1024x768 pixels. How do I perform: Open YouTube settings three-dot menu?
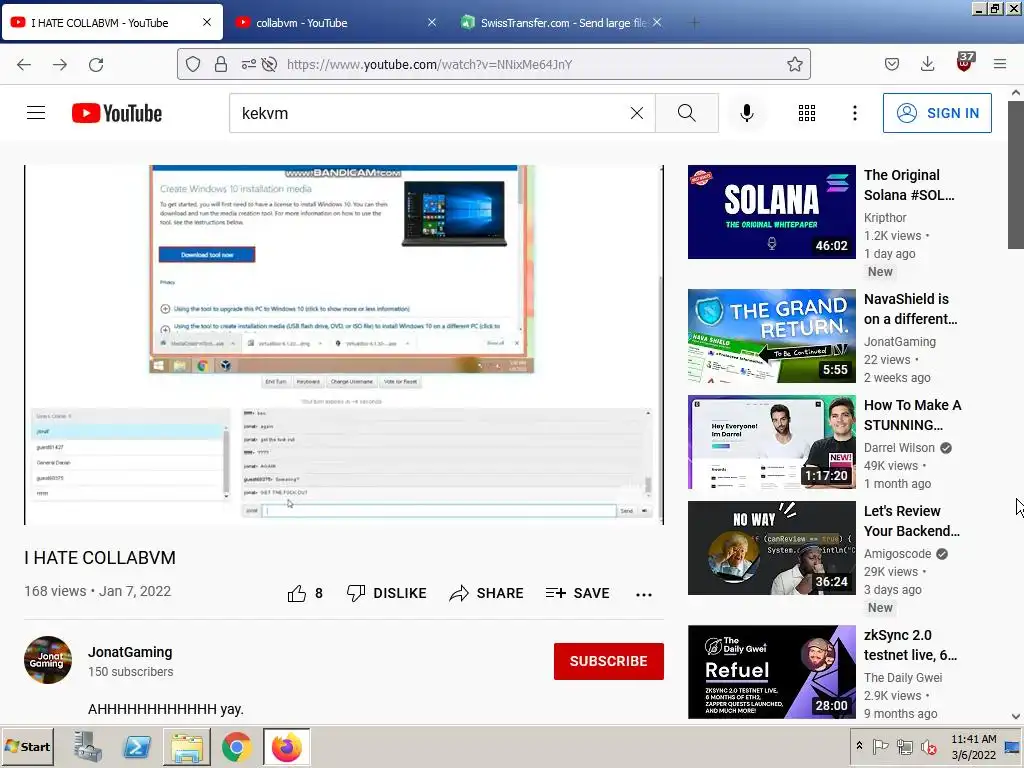[x=854, y=113]
